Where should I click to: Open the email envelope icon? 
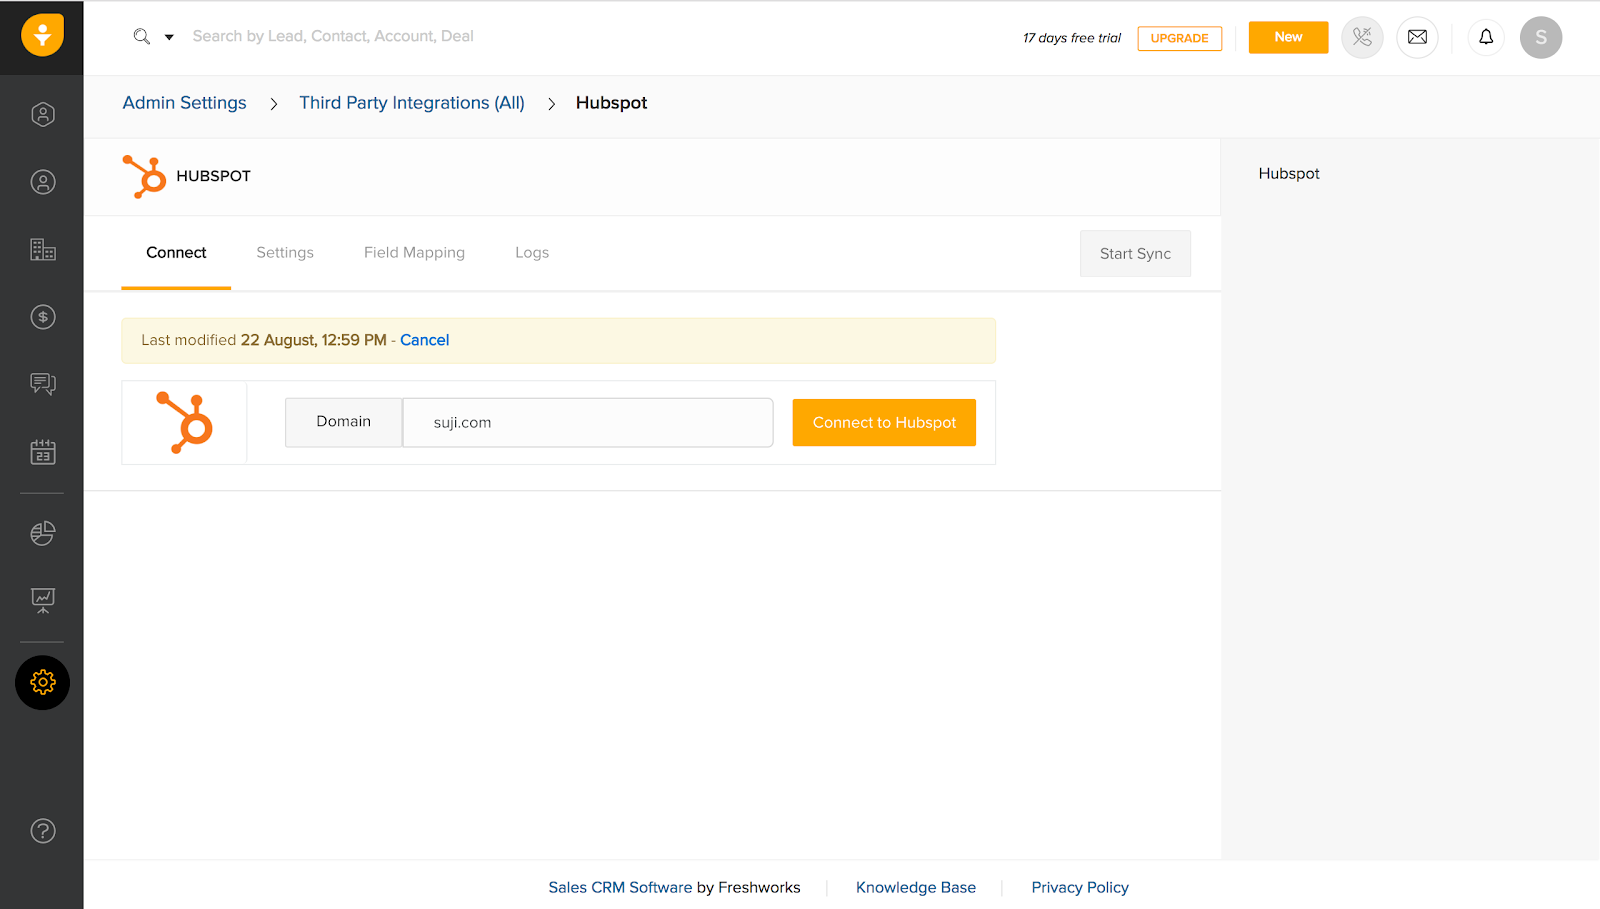pos(1417,37)
